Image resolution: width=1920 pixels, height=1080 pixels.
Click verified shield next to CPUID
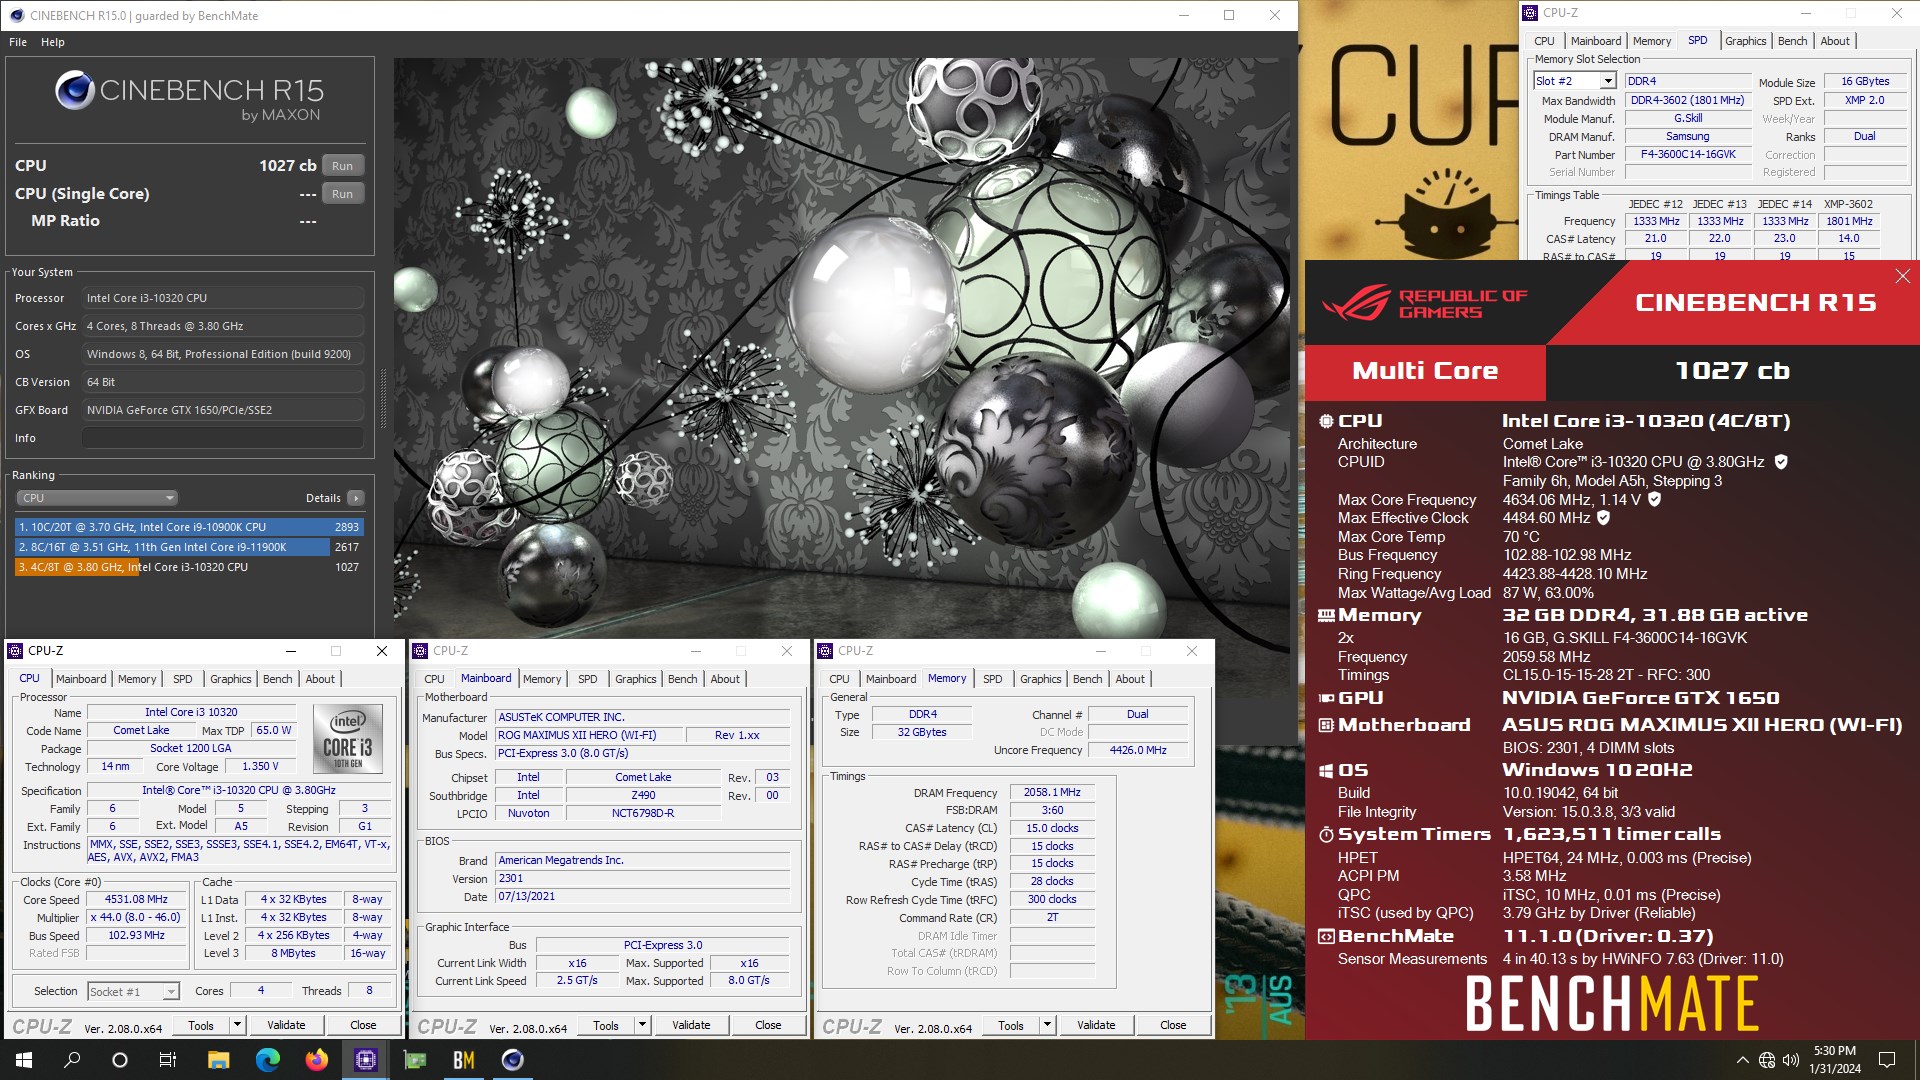[x=1781, y=462]
